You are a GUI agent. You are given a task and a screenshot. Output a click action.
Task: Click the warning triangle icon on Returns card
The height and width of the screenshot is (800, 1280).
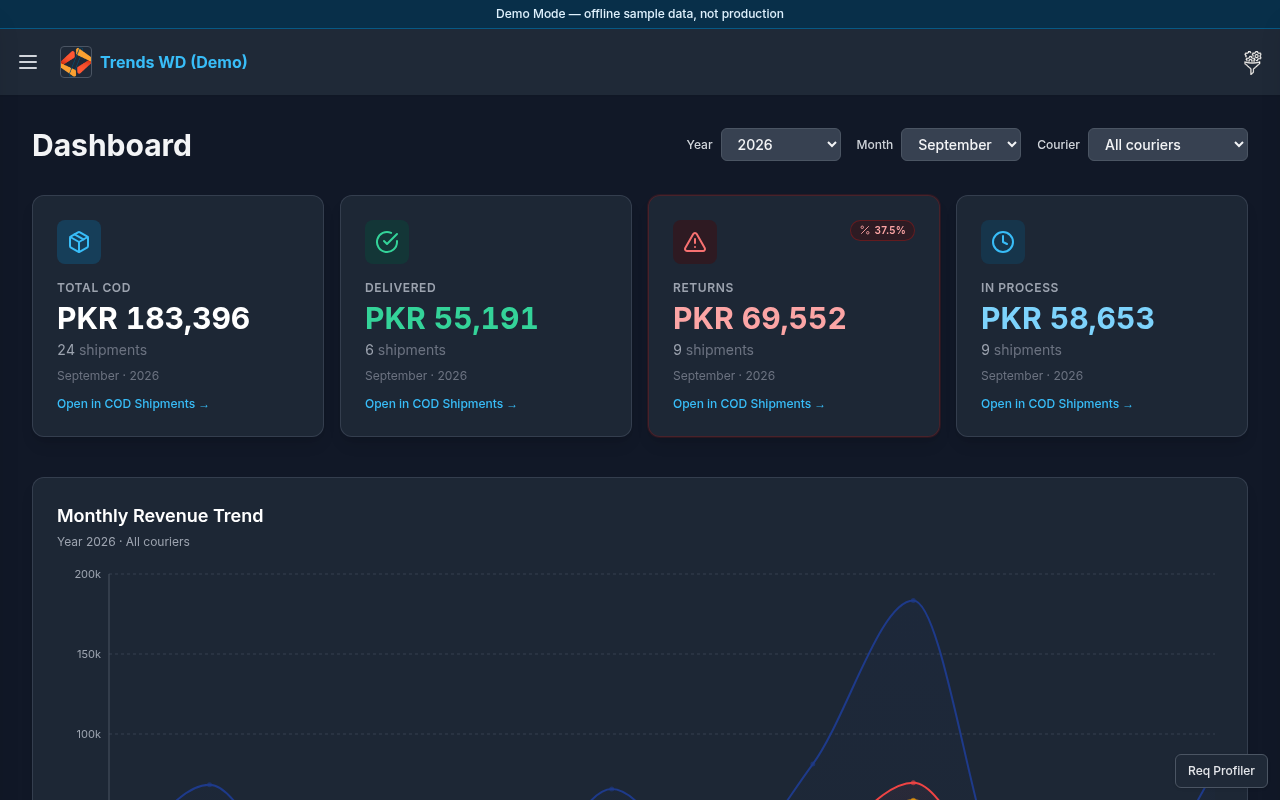pos(695,242)
